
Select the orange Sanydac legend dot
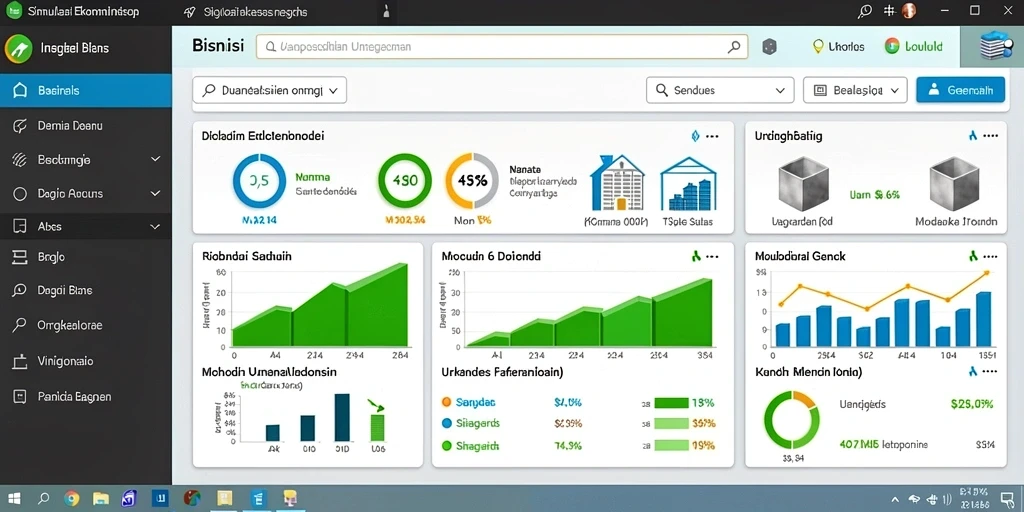click(447, 402)
